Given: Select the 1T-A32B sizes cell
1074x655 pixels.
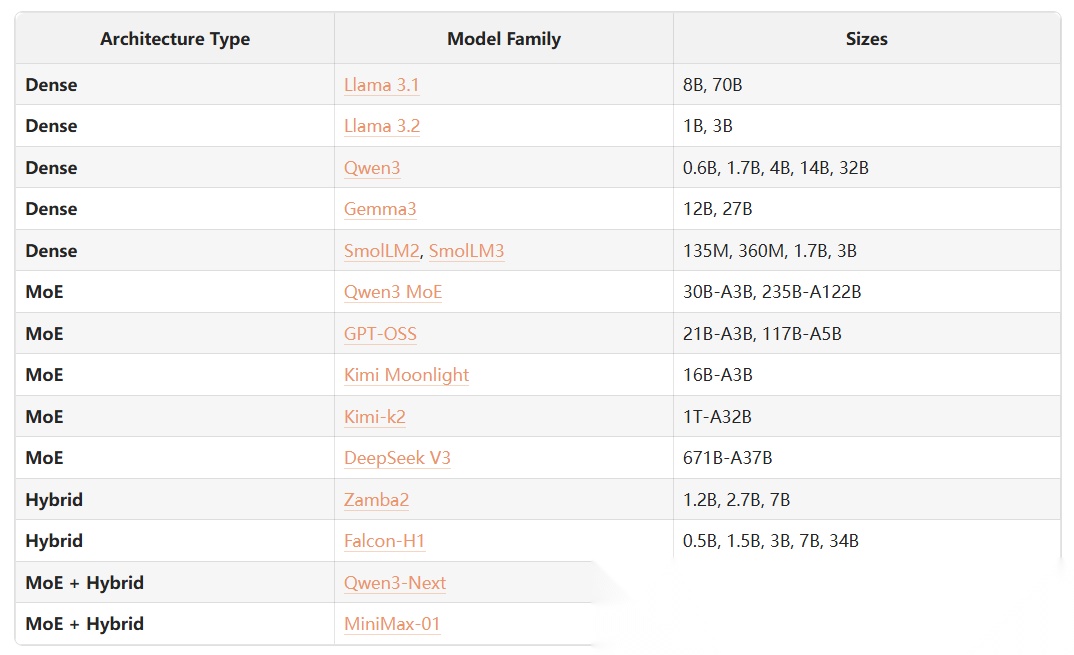Looking at the screenshot, I should [717, 417].
